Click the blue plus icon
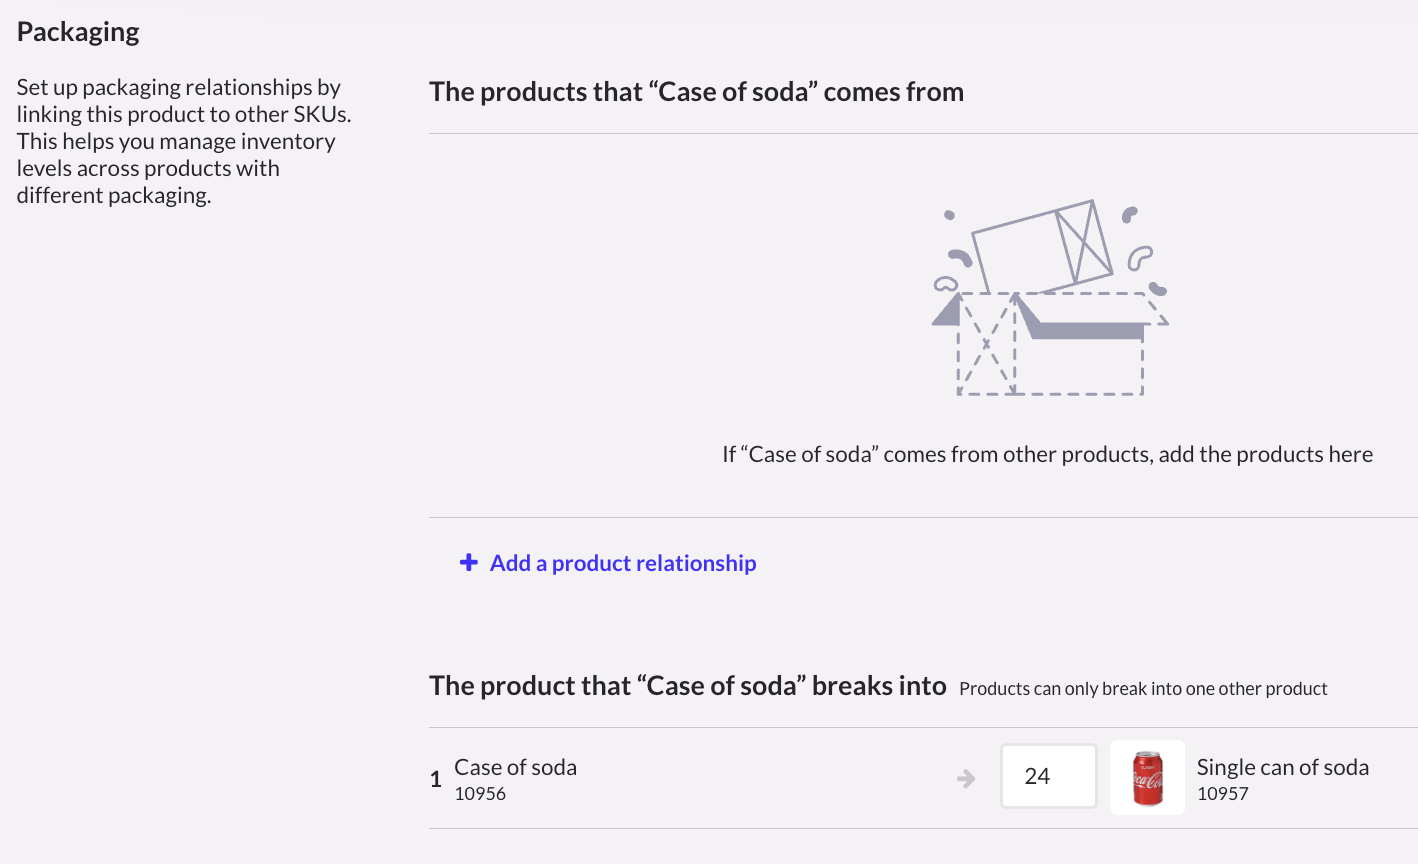 tap(468, 563)
